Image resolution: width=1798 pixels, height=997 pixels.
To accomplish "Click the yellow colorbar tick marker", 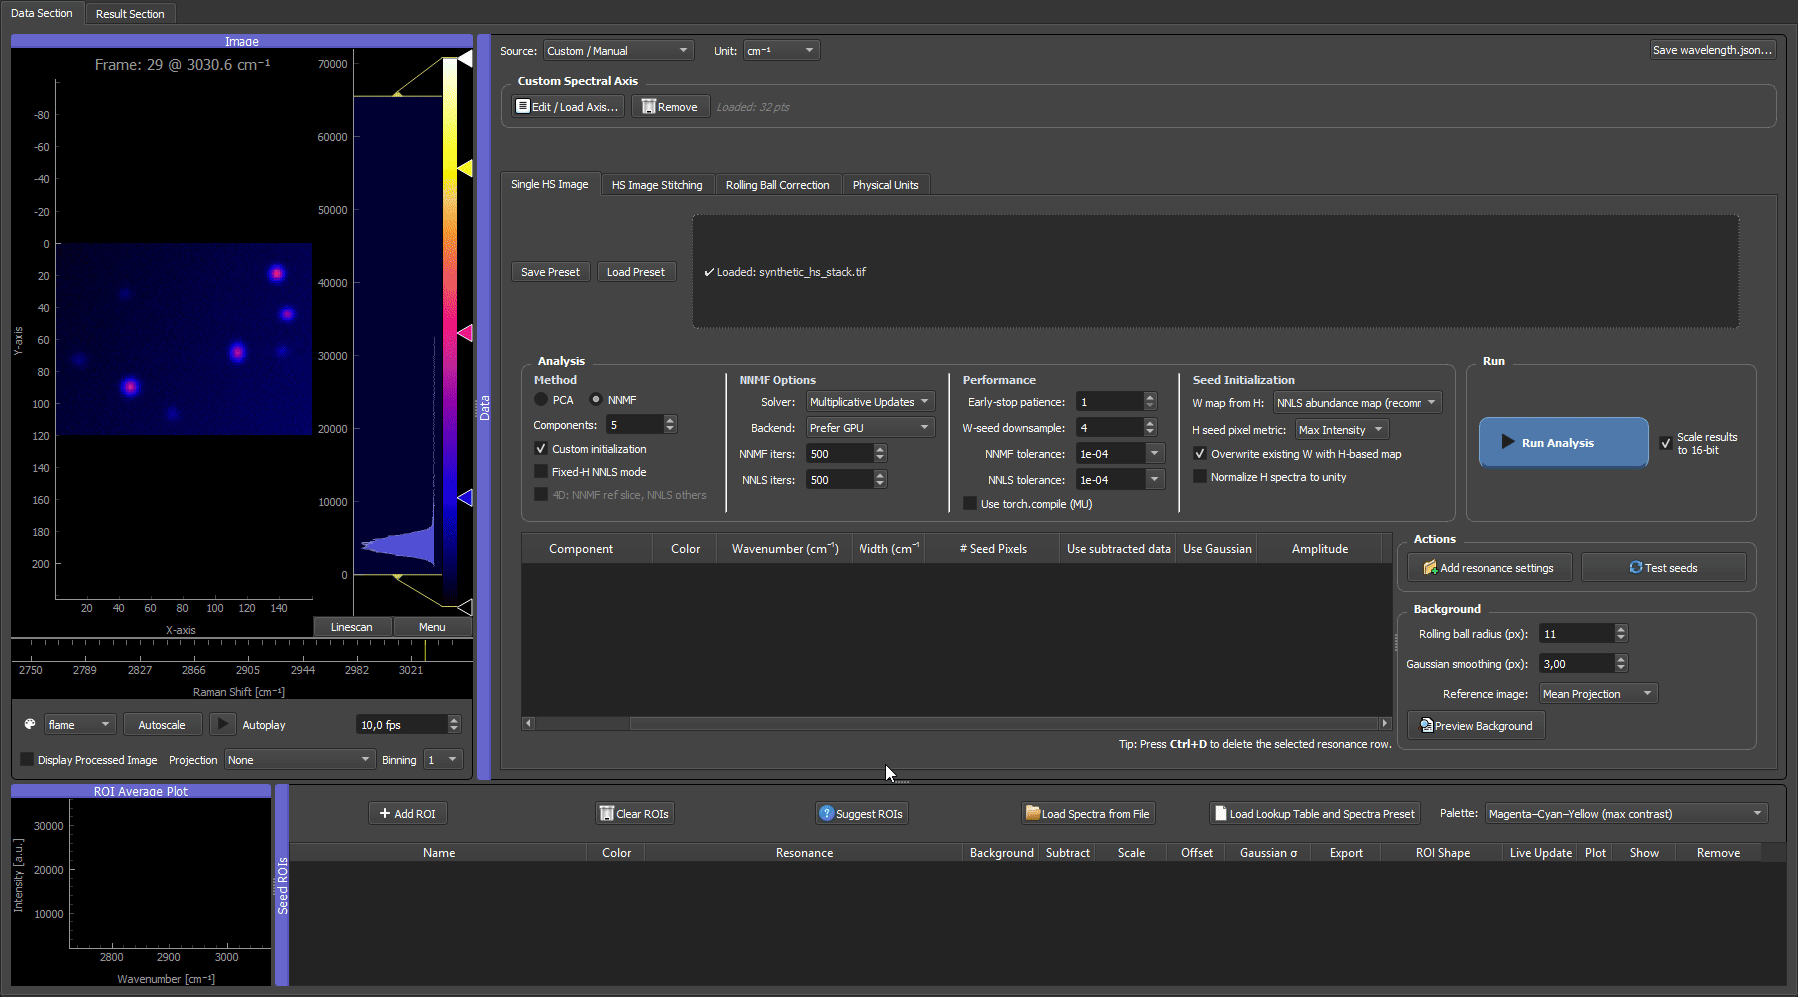I will pyautogui.click(x=464, y=168).
